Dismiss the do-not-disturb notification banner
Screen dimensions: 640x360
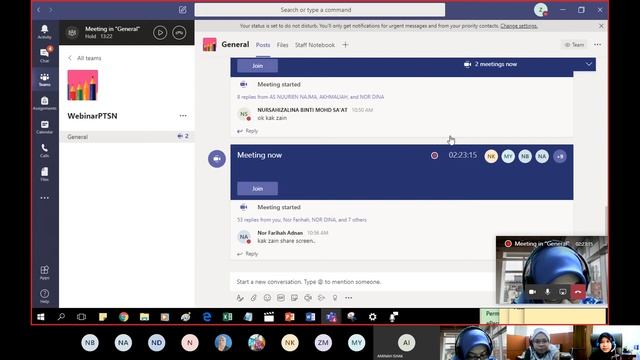pos(601,26)
